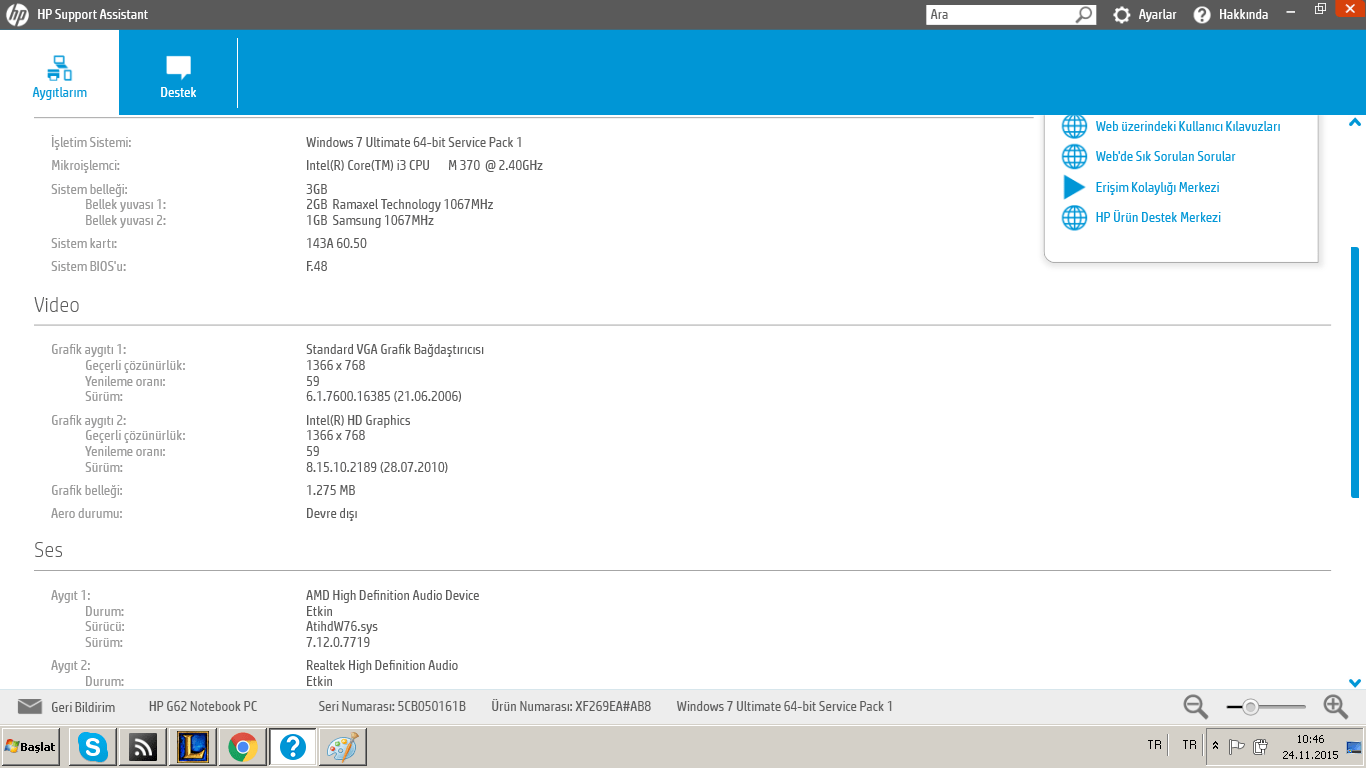Open Web'de Sık Sorulan Sorular link
Screen dimensions: 1366x768
tap(1165, 157)
